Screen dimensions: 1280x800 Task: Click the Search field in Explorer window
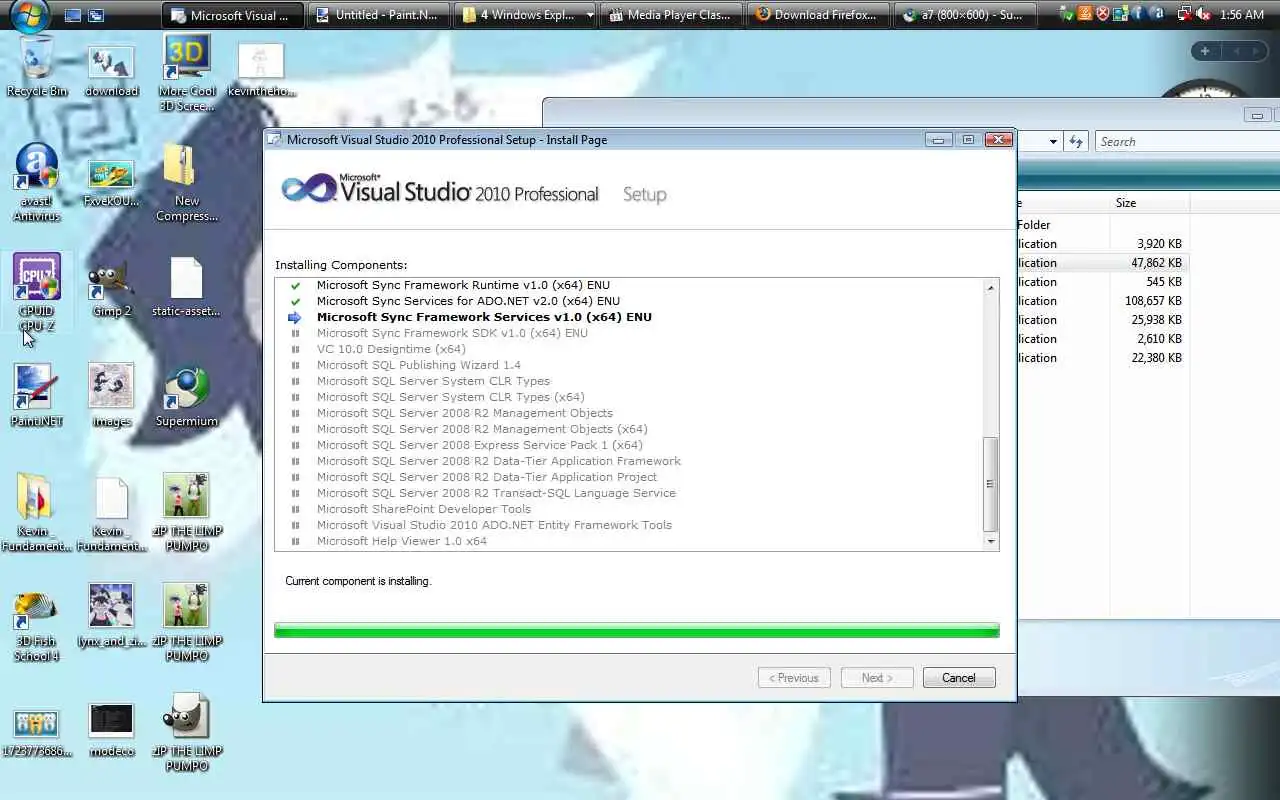1187,142
